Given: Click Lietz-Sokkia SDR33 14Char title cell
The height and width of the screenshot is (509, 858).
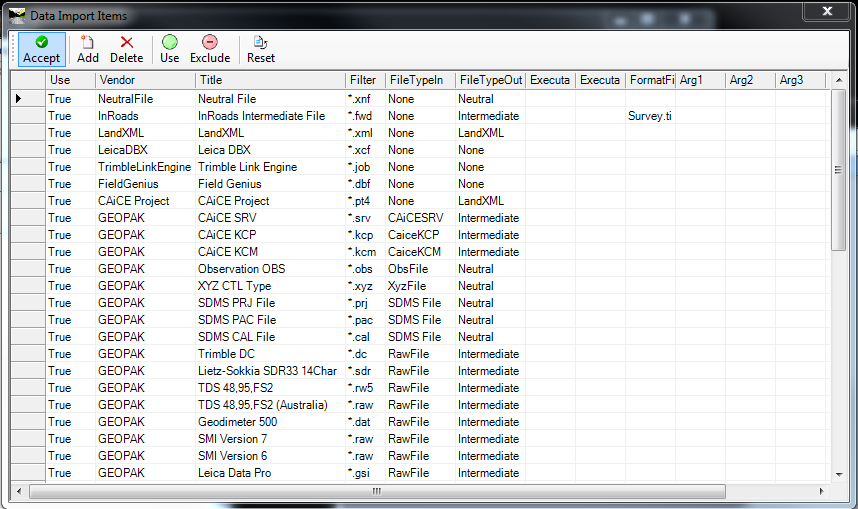Looking at the screenshot, I should (270, 370).
